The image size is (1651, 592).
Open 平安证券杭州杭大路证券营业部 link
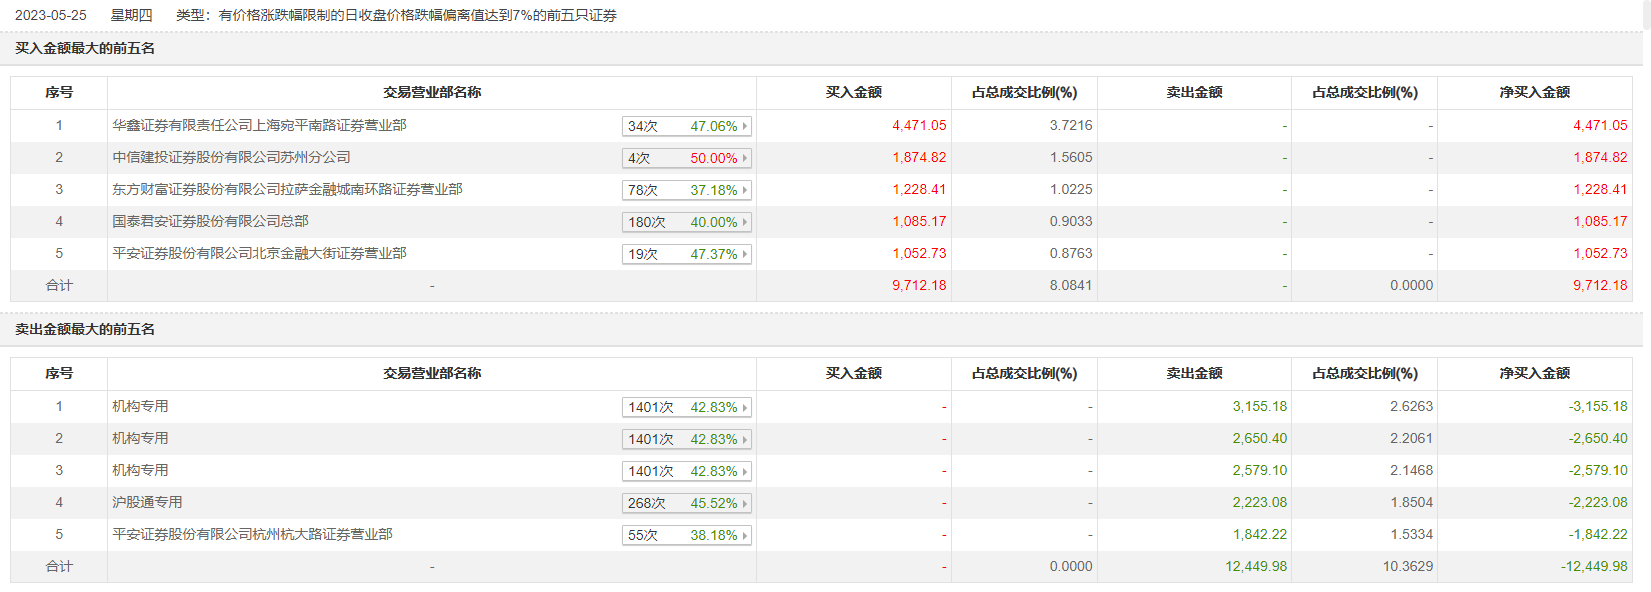(252, 534)
